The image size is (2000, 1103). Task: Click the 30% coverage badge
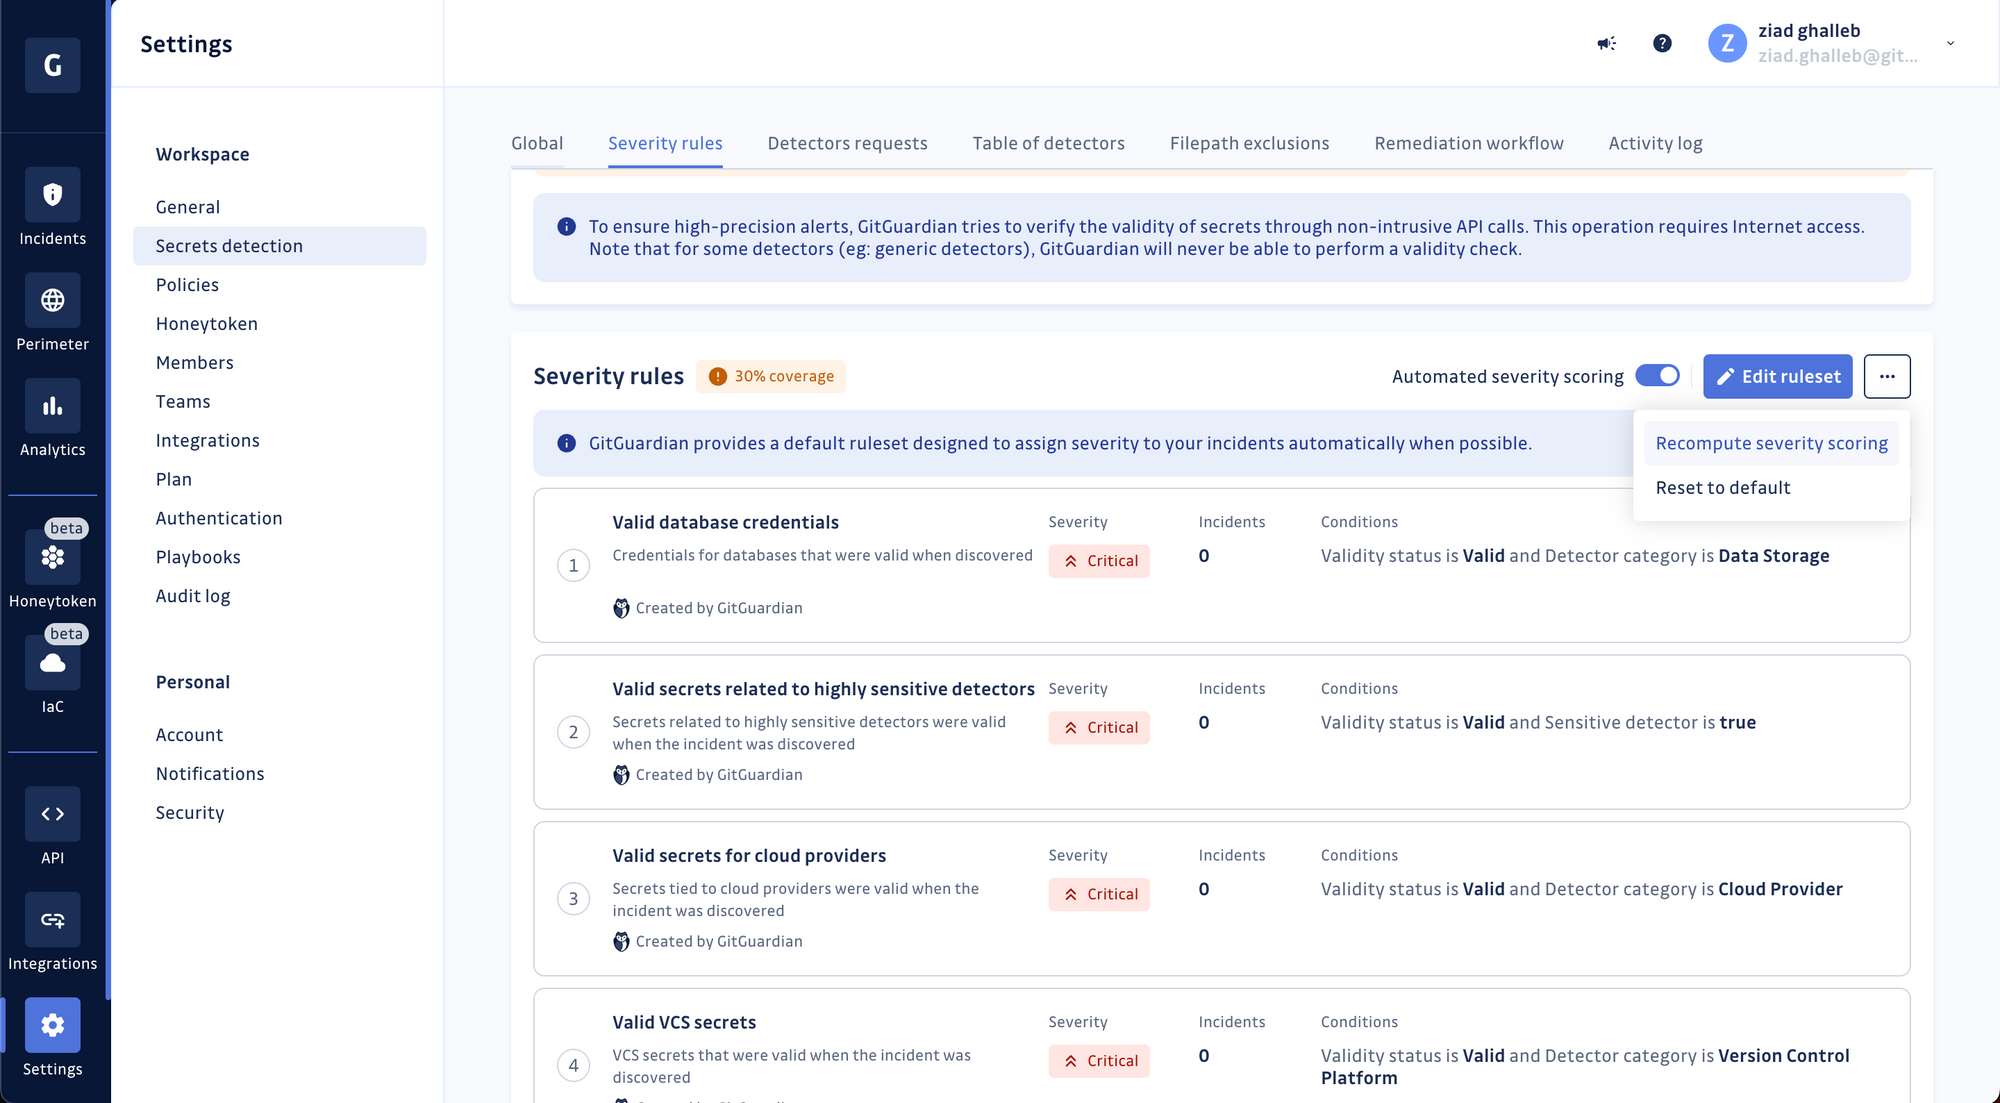pos(771,376)
